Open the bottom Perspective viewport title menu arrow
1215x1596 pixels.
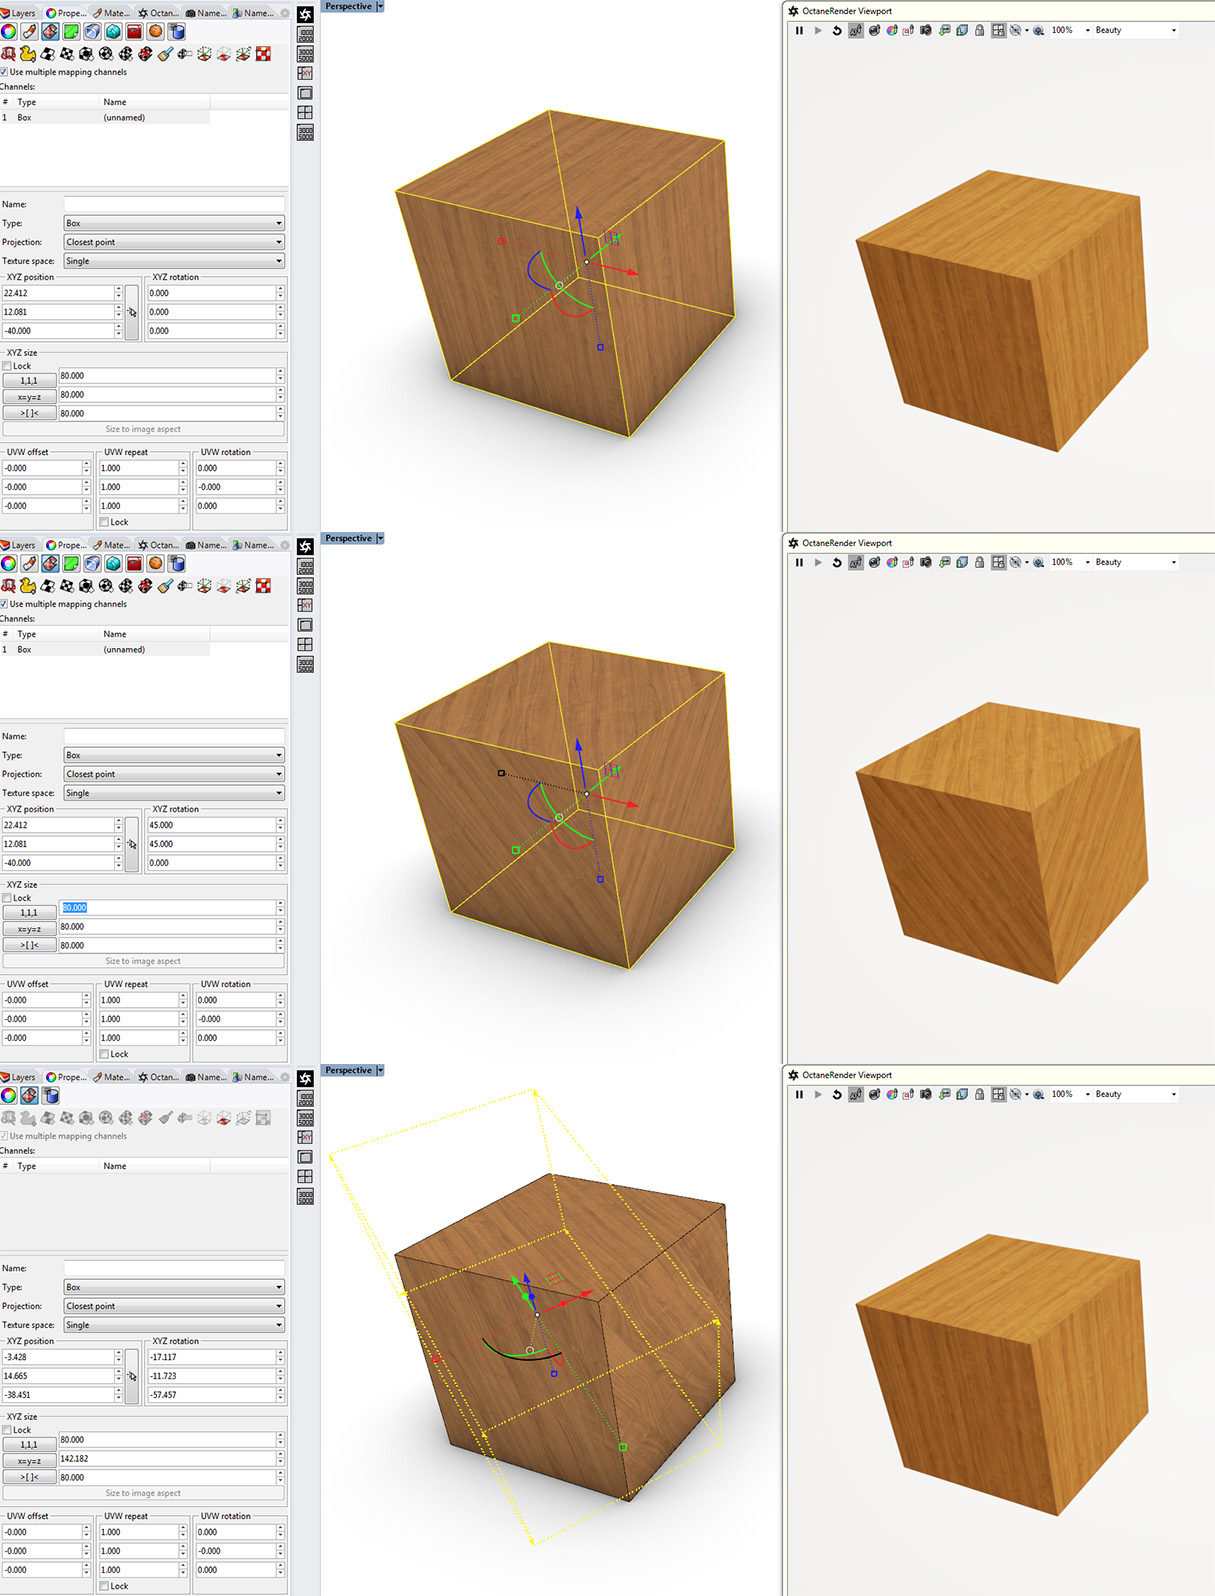380,1071
